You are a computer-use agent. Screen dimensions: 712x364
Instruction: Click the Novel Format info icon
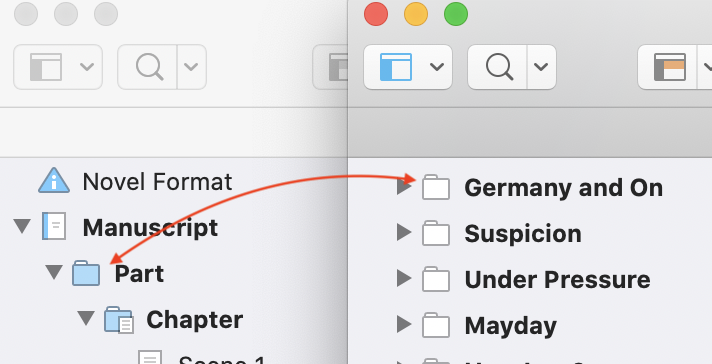point(54,181)
